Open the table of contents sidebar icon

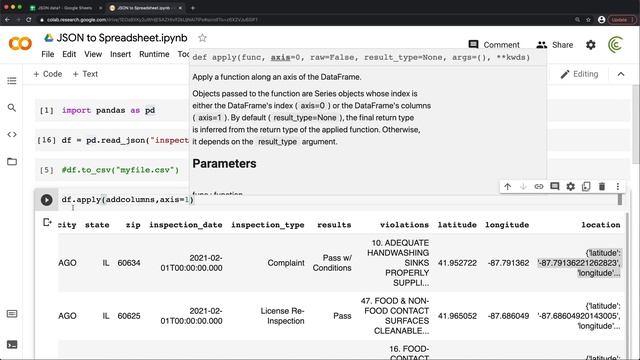[x=12, y=80]
